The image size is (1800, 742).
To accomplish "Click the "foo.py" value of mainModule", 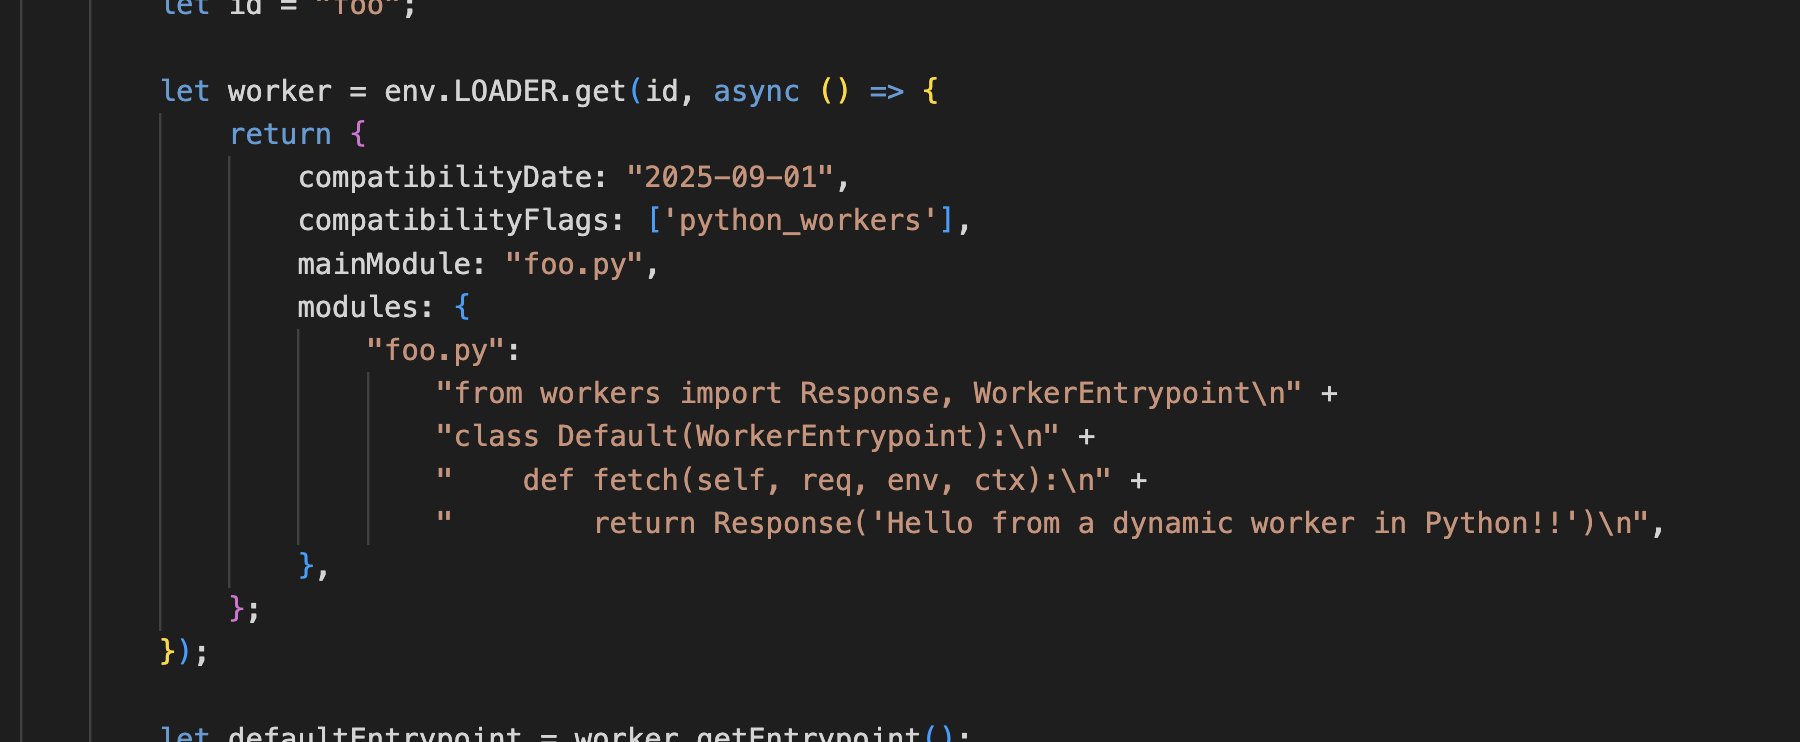I will tap(574, 264).
